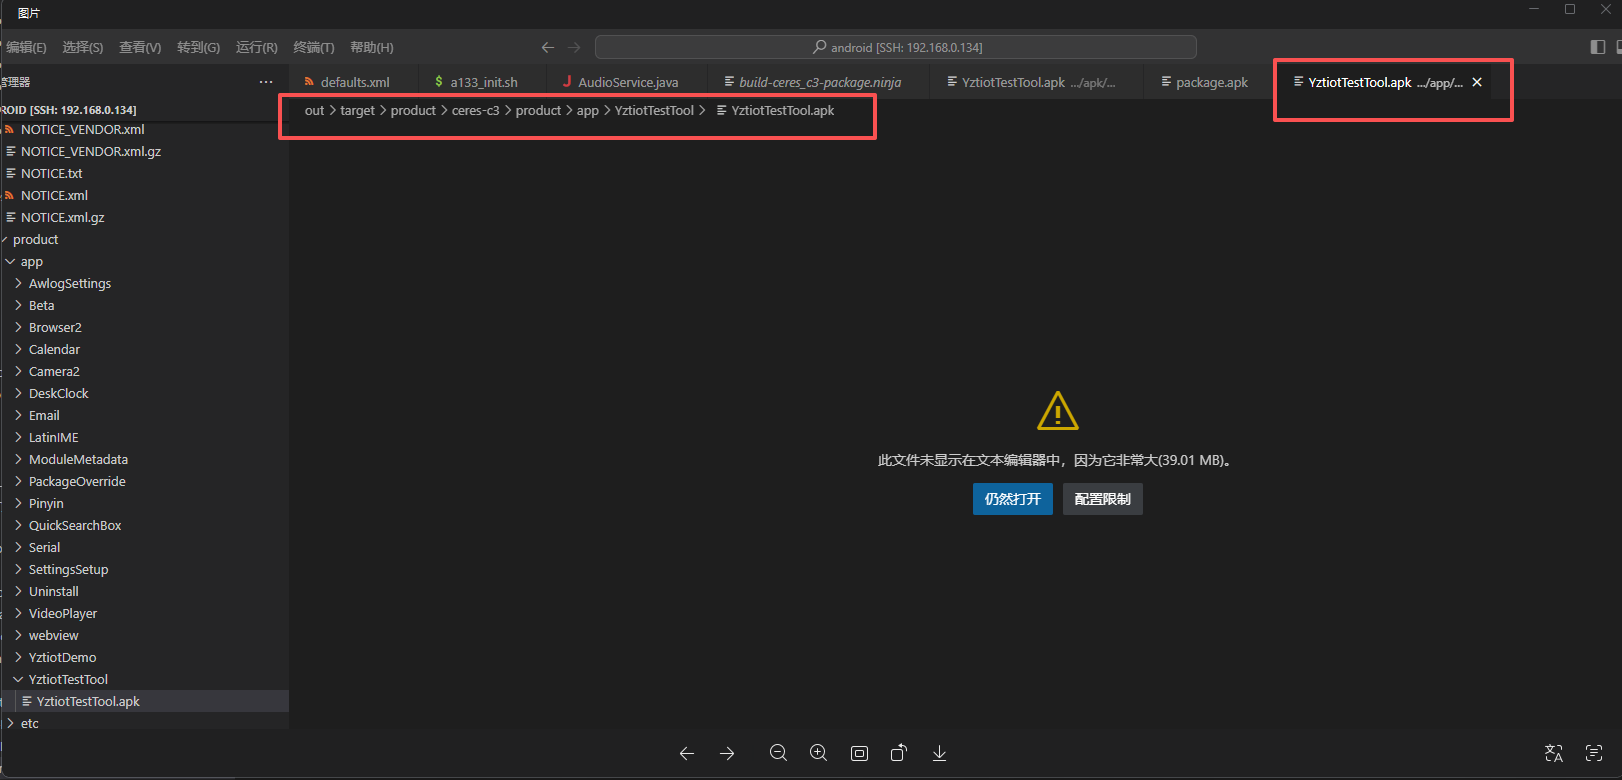Click the actual-size icon in viewer toolbar

tap(859, 754)
